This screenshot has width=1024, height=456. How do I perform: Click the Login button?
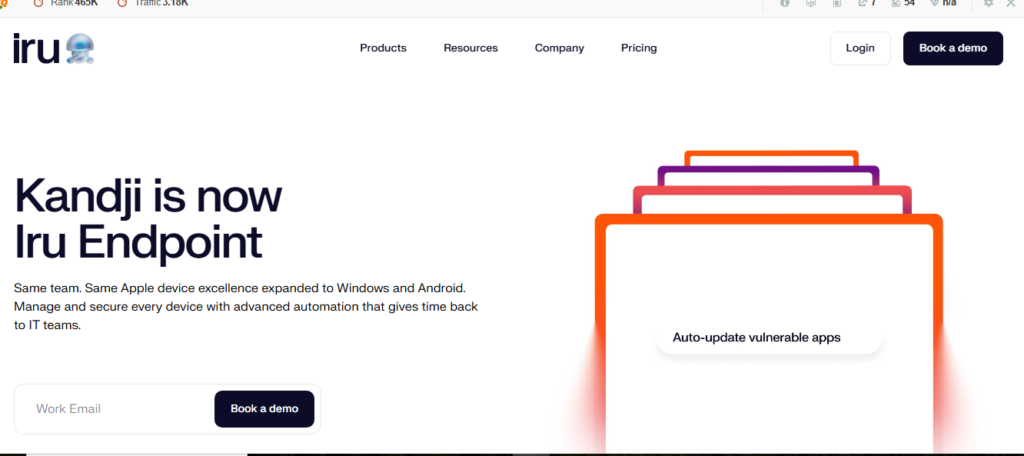(x=860, y=48)
